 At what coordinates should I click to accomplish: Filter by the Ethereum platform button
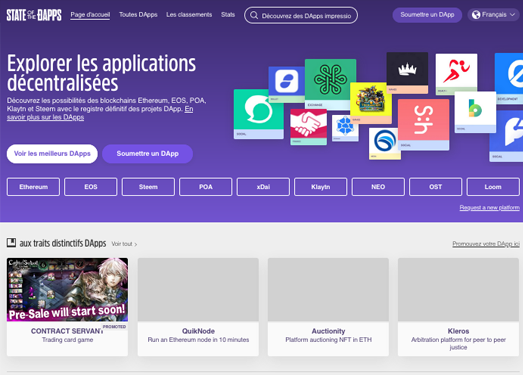pyautogui.click(x=33, y=187)
